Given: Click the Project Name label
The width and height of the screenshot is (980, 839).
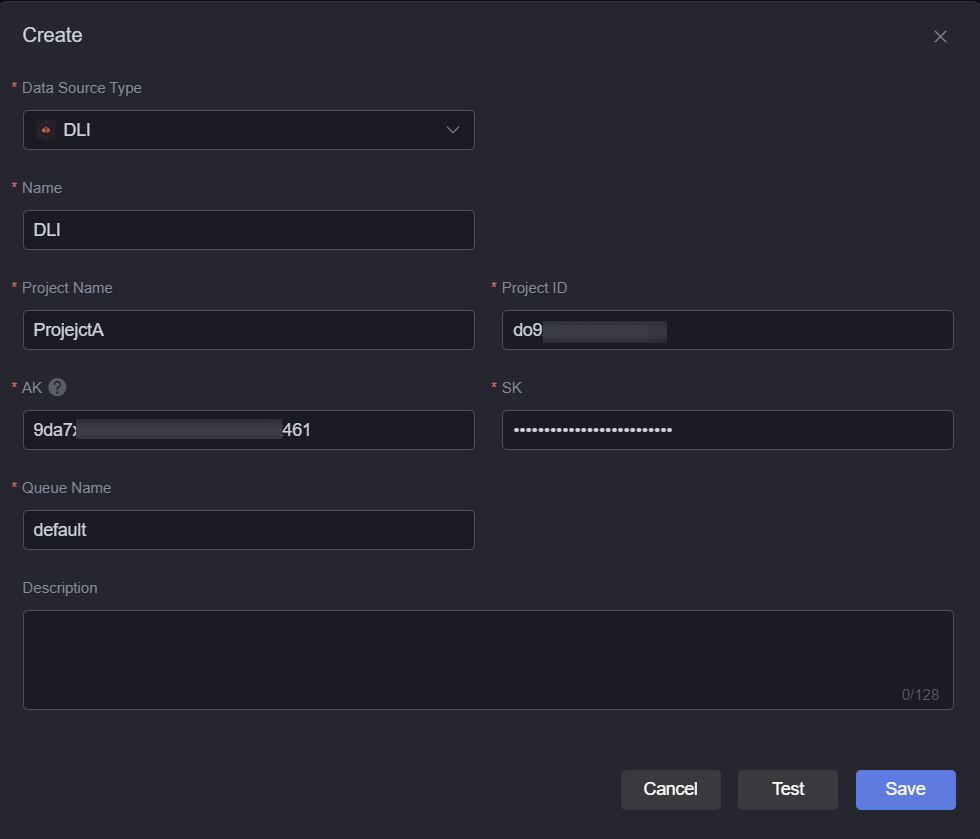Looking at the screenshot, I should tap(68, 288).
